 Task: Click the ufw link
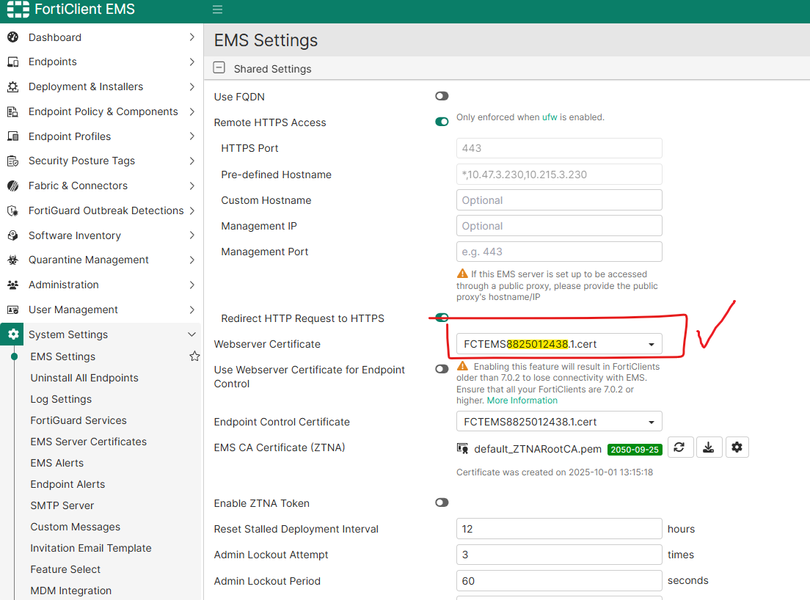click(x=549, y=117)
